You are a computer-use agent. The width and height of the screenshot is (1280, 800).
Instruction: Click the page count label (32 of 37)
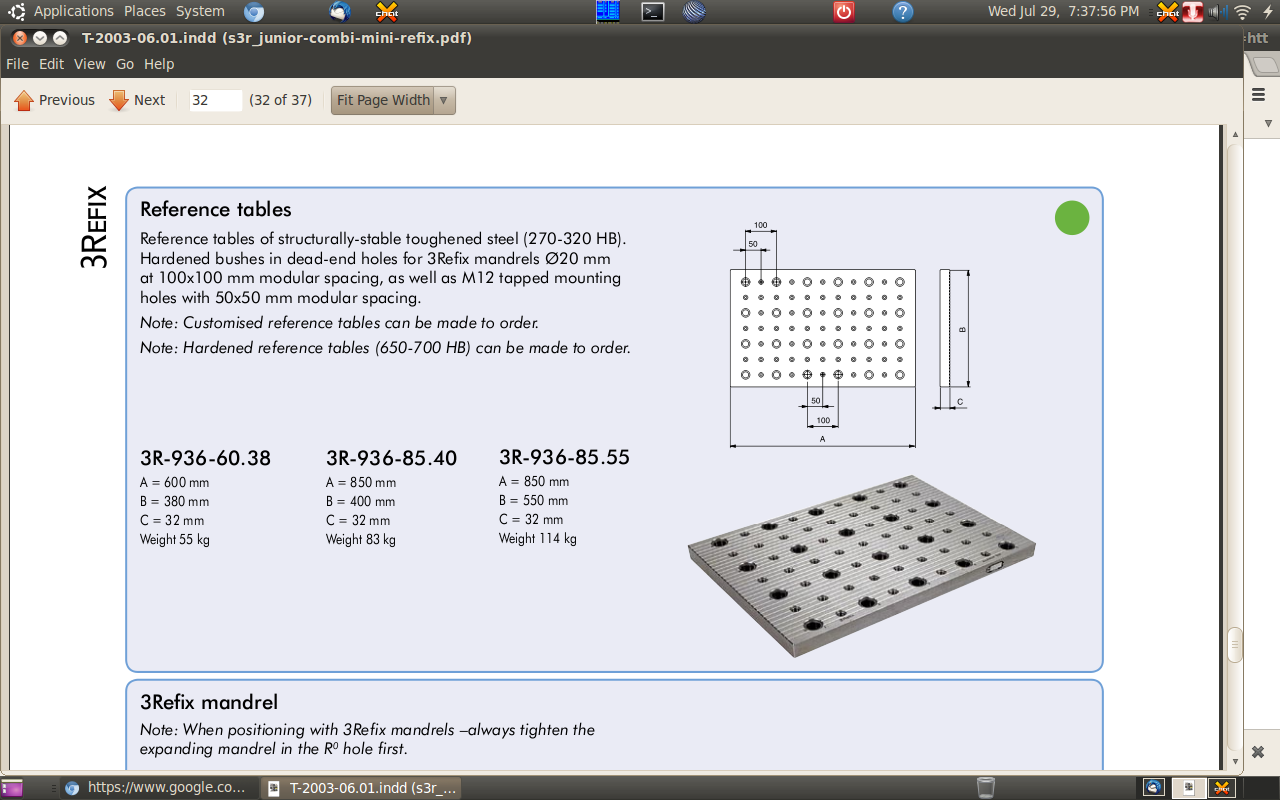280,100
